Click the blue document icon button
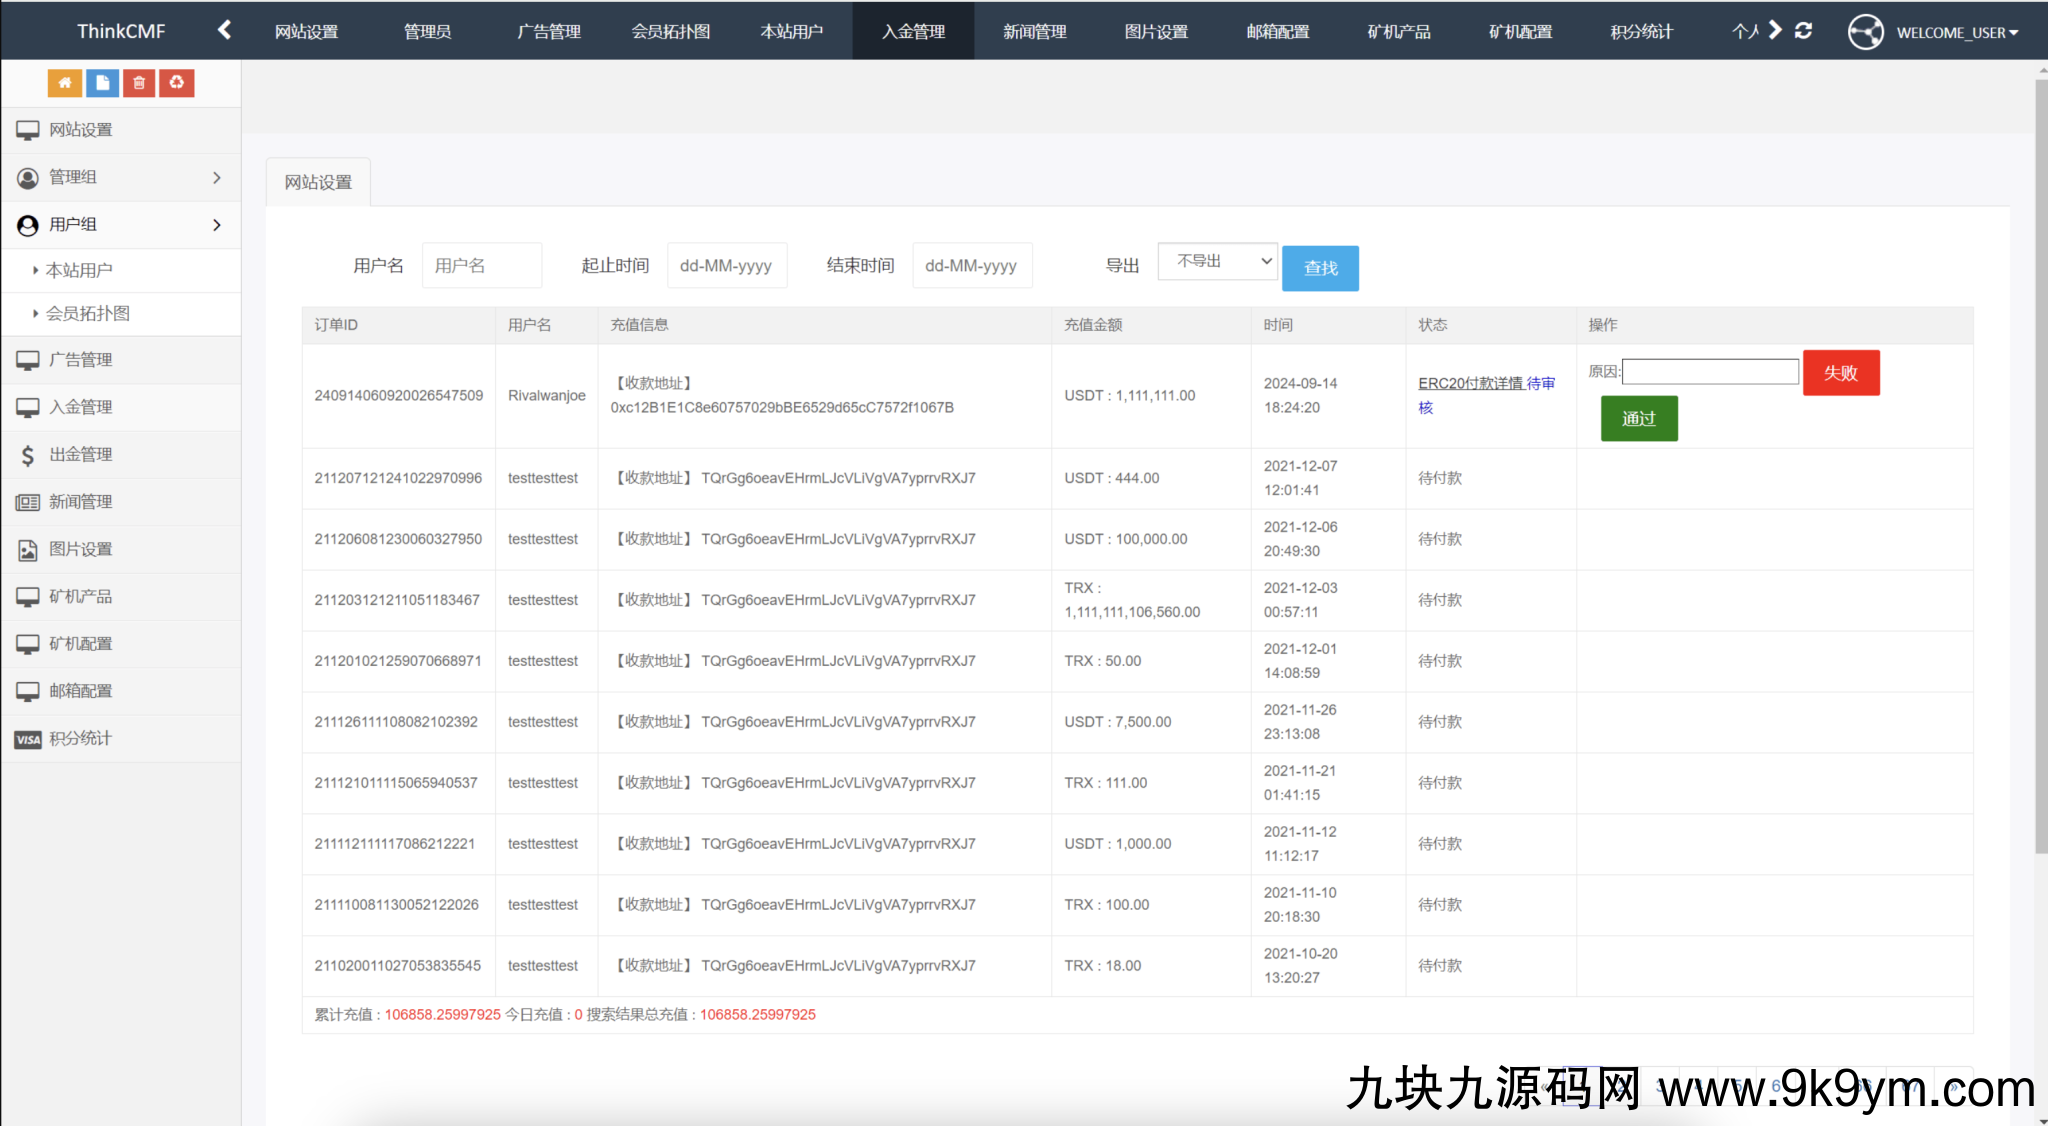This screenshot has height=1126, width=2048. tap(102, 83)
